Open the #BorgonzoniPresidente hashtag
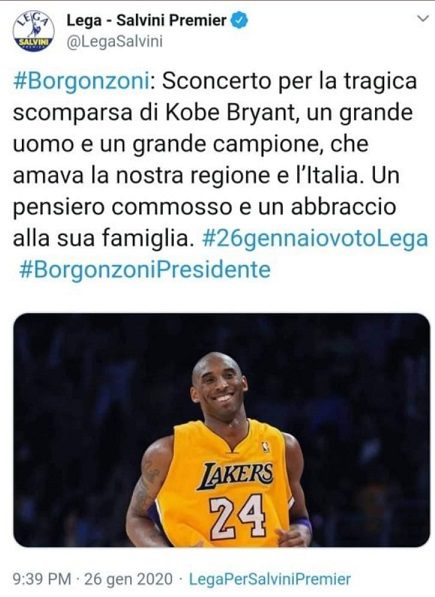The height and width of the screenshot is (597, 435). click(x=145, y=270)
